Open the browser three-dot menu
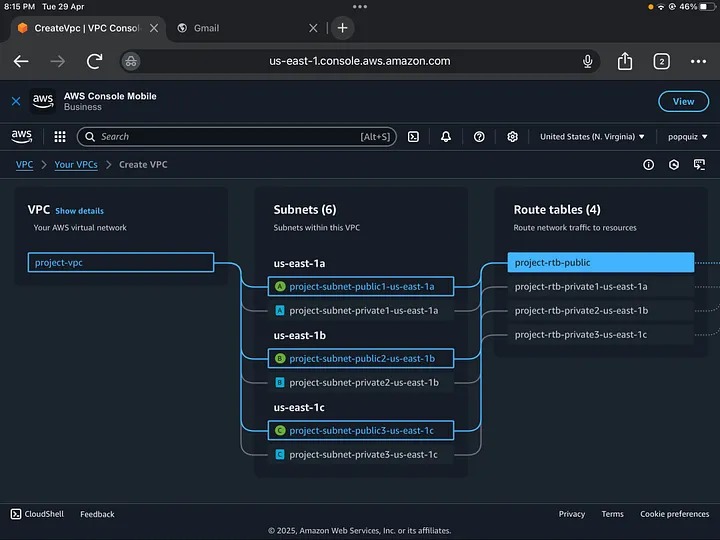 point(698,62)
